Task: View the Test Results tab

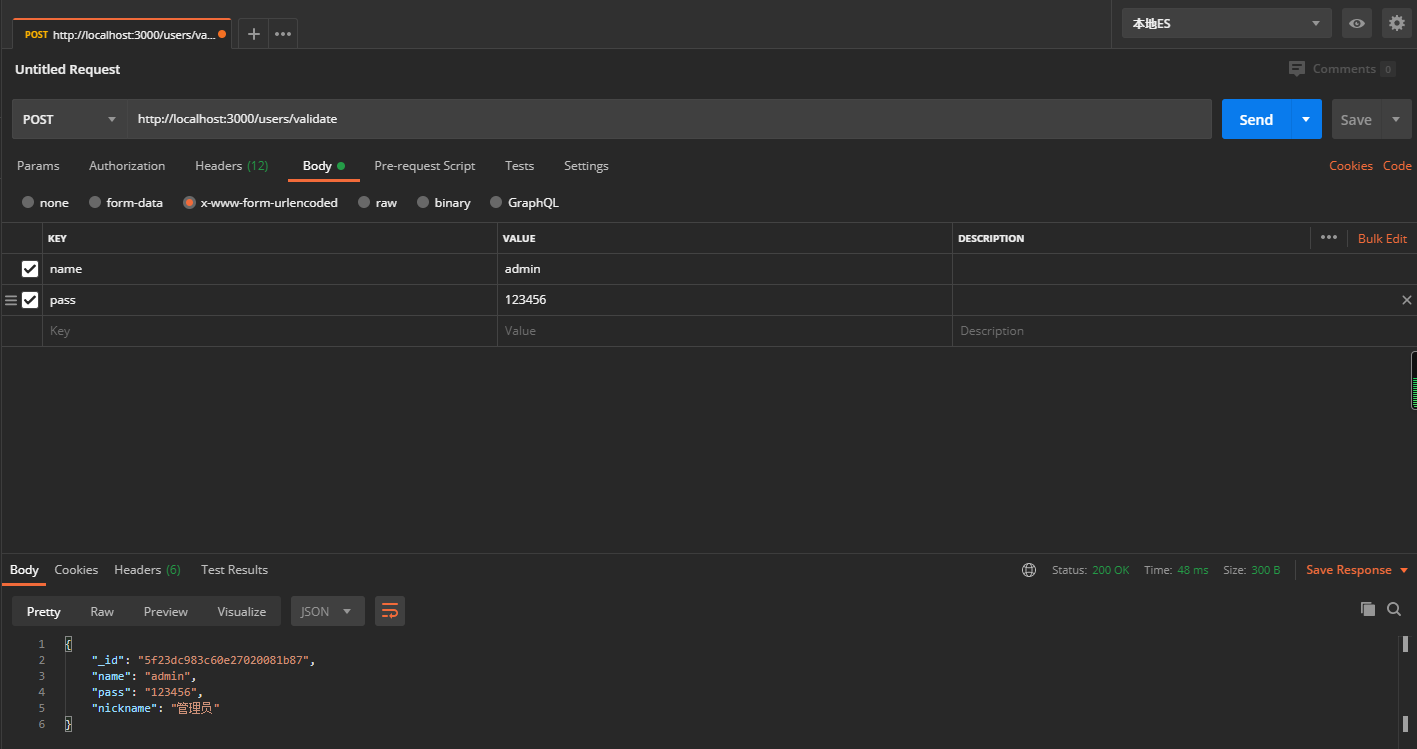Action: point(234,569)
